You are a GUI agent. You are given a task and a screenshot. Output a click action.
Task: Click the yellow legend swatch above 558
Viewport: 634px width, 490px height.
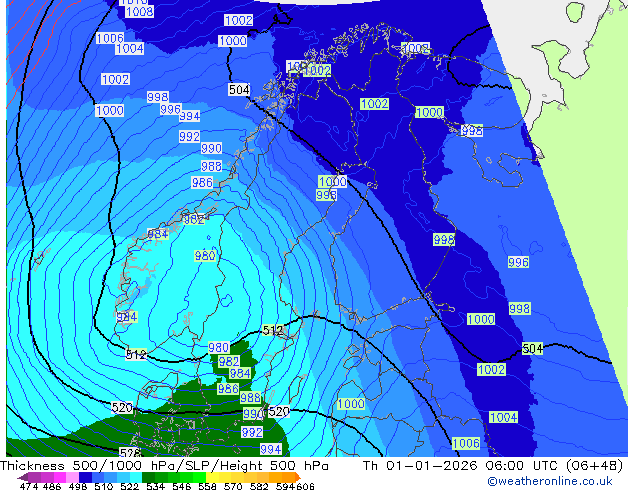point(212,477)
